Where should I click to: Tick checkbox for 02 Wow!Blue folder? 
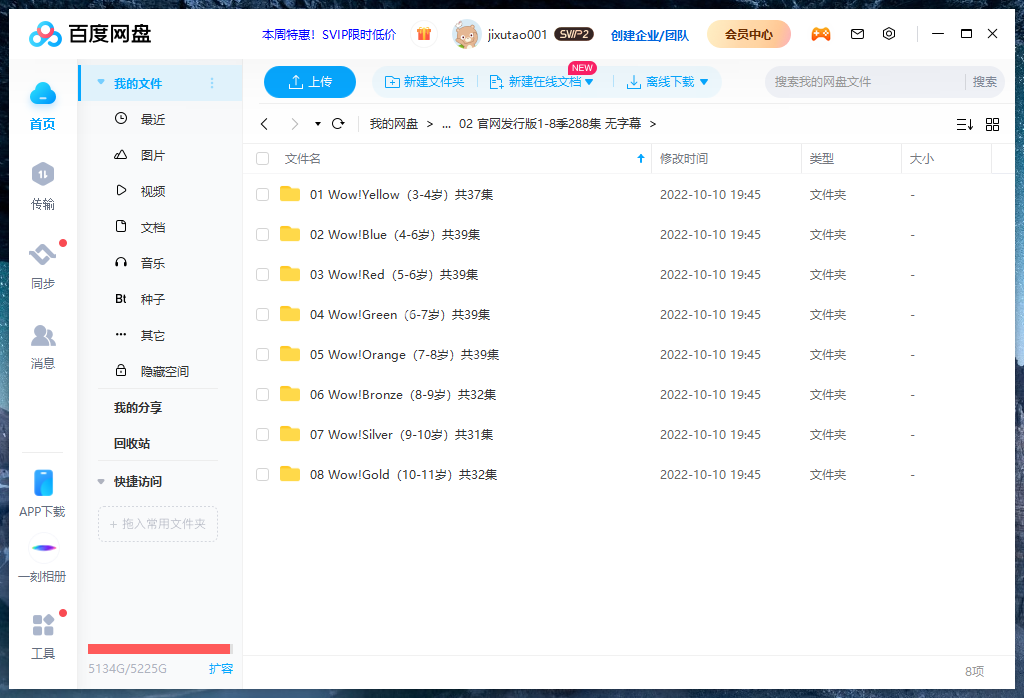(263, 234)
